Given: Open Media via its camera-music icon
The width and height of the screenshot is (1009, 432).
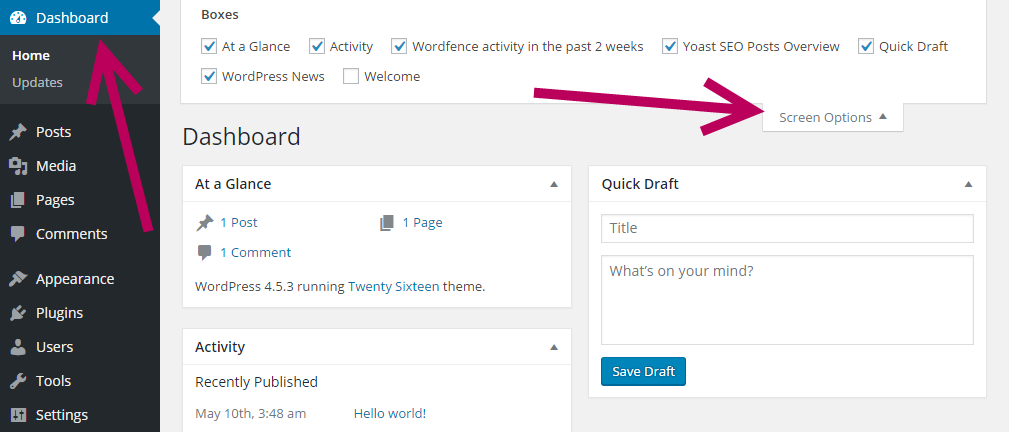Looking at the screenshot, I should pos(18,166).
